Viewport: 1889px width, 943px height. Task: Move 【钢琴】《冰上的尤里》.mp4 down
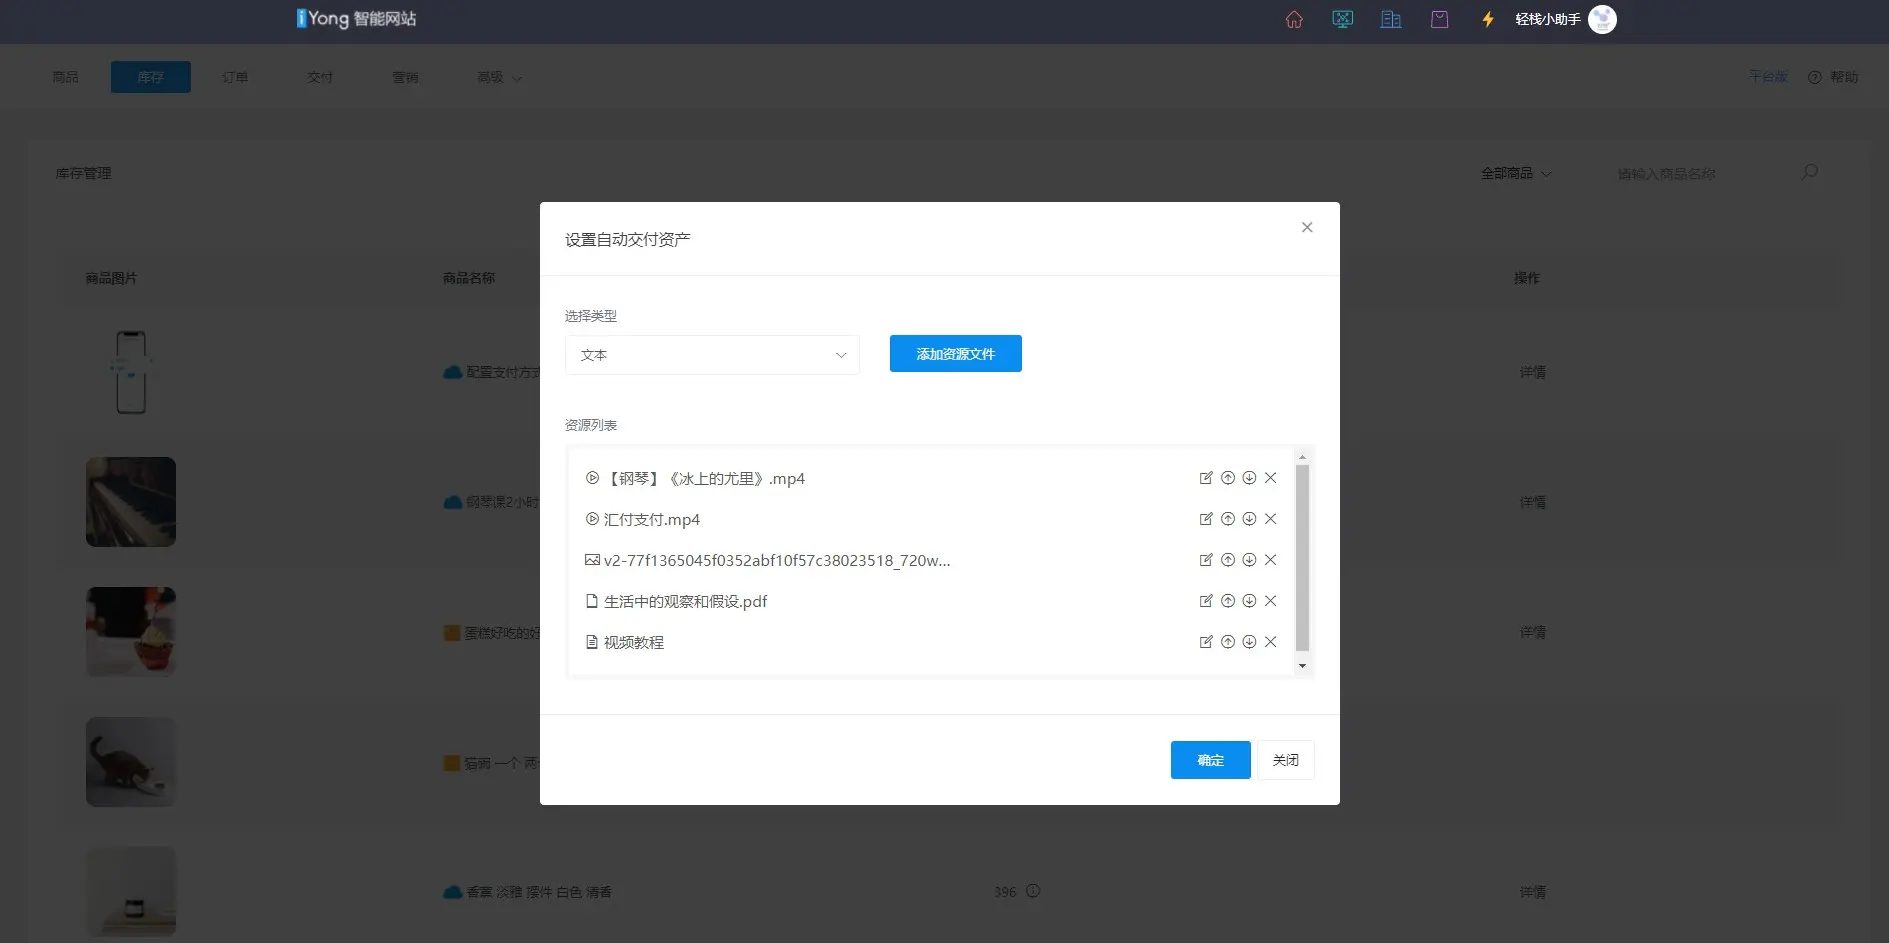[1249, 478]
